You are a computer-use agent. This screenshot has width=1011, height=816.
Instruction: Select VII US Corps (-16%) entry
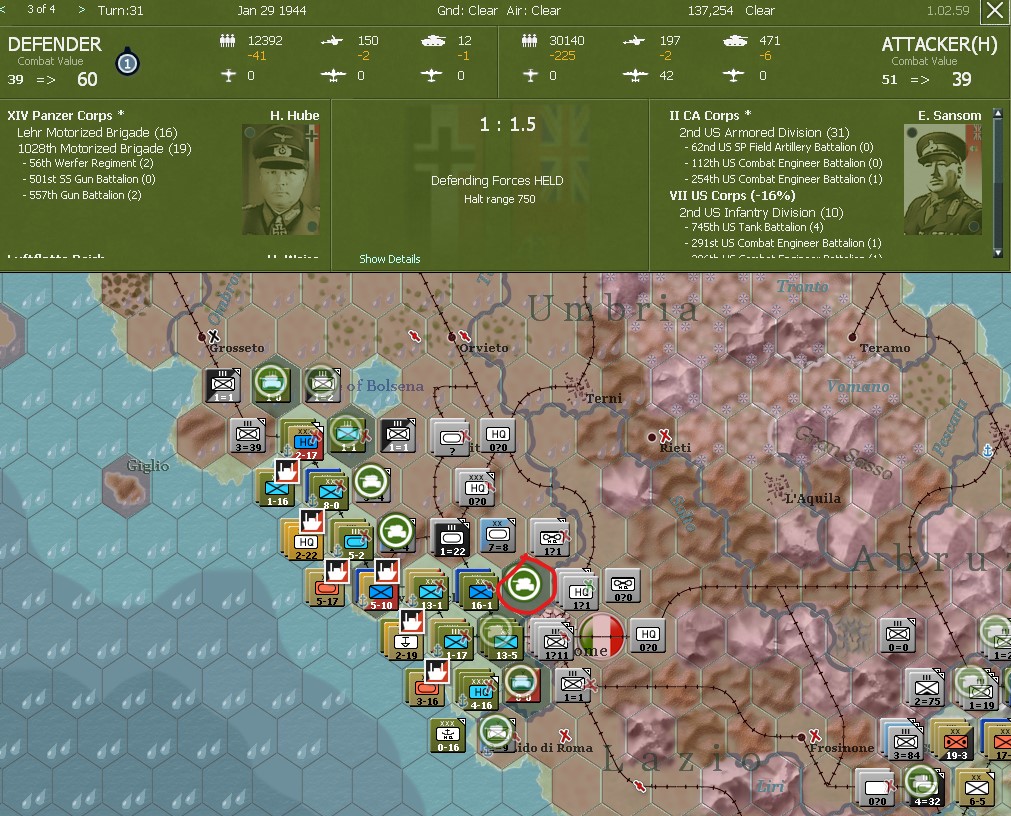pos(732,195)
